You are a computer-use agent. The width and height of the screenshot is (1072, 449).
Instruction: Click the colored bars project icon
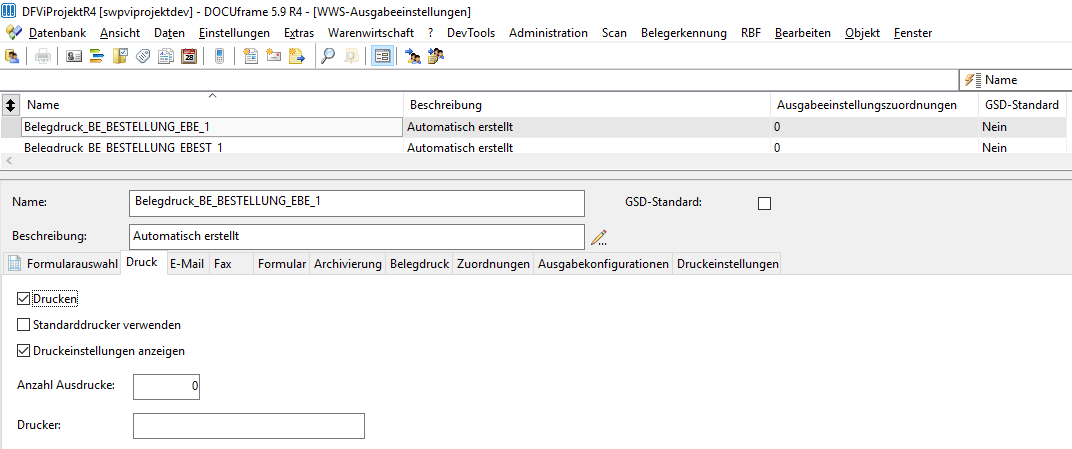click(x=96, y=56)
